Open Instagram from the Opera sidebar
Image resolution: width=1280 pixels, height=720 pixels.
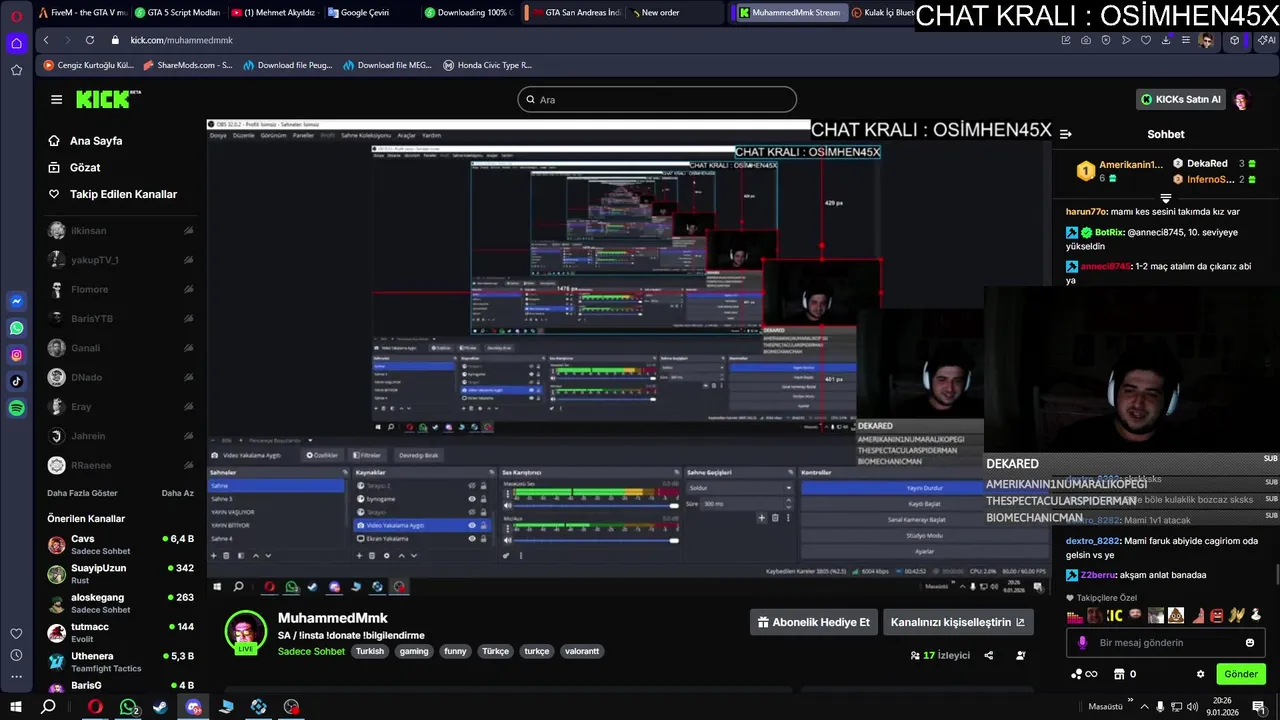point(16,355)
